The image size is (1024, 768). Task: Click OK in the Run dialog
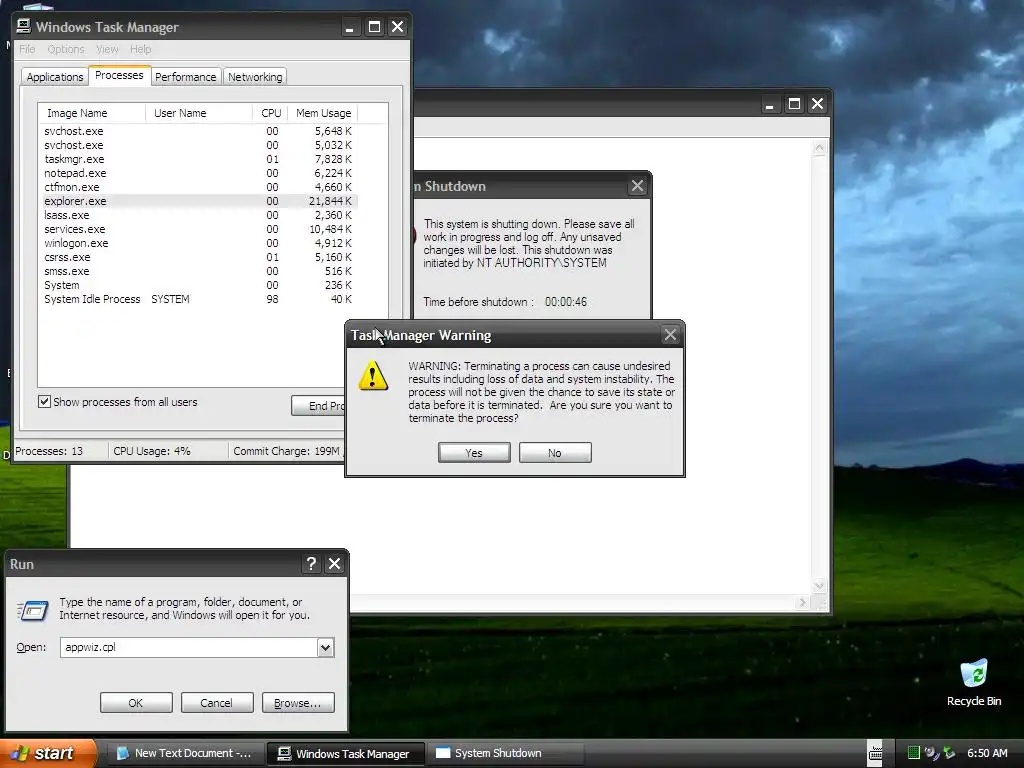(x=136, y=703)
